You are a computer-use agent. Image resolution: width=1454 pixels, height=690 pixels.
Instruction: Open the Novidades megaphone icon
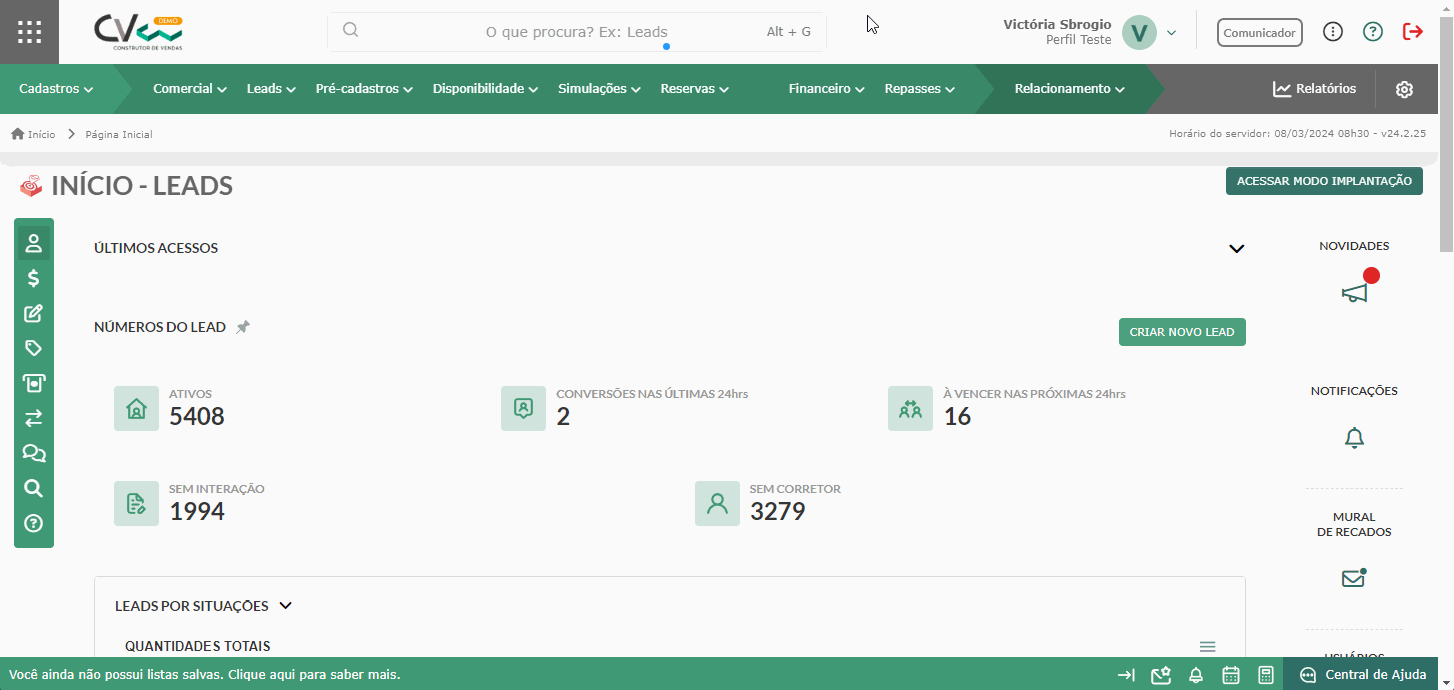[x=1354, y=292]
